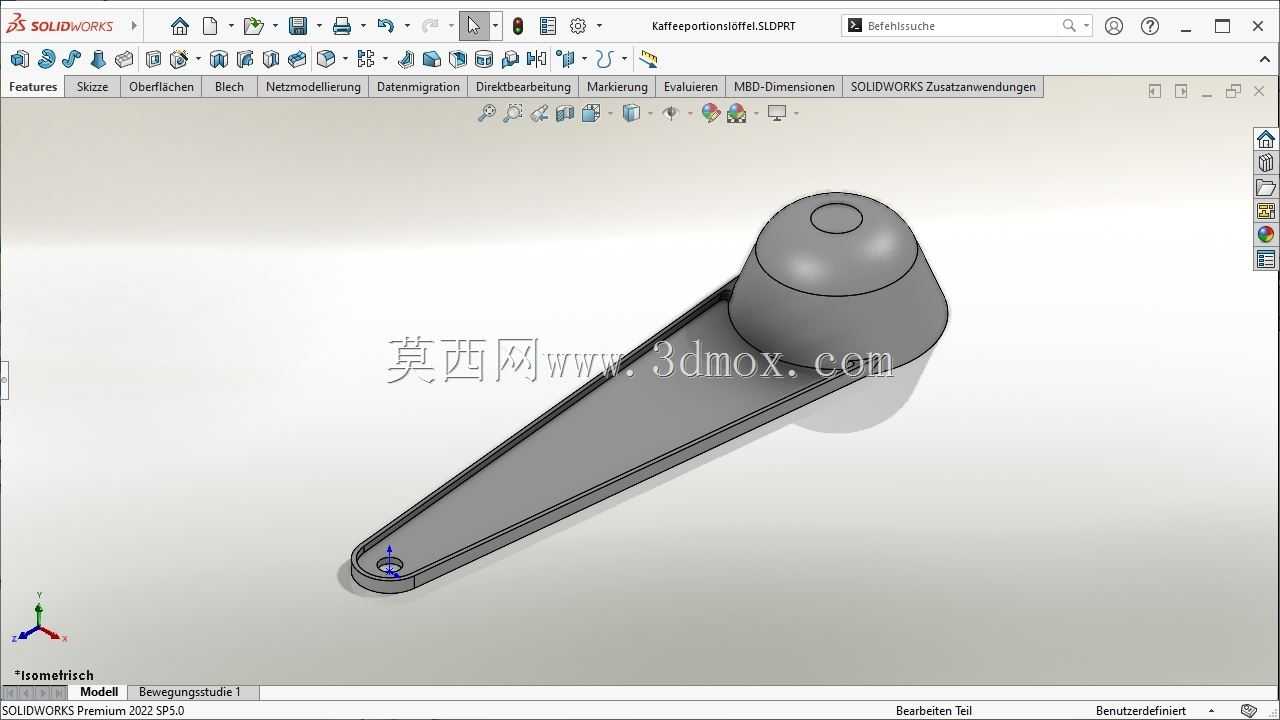Switch to the Netzmodellierung tab
Image resolution: width=1280 pixels, height=720 pixels.
[x=313, y=87]
